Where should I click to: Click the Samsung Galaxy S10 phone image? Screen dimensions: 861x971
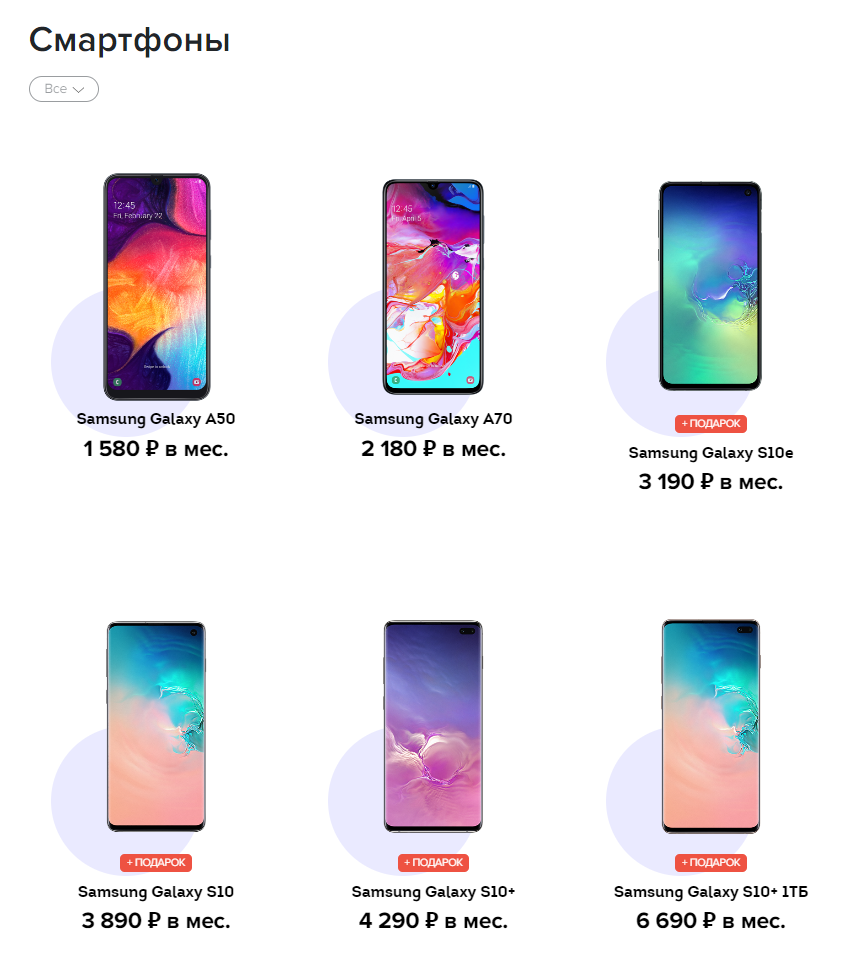[x=156, y=726]
